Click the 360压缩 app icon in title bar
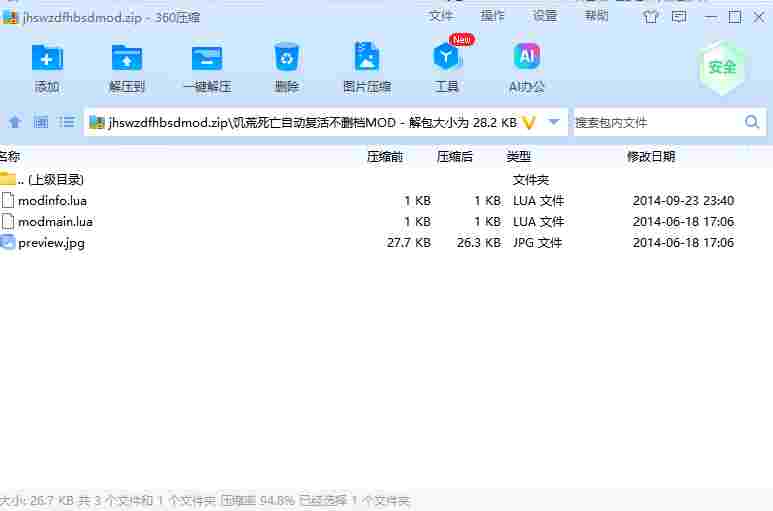 coord(10,17)
